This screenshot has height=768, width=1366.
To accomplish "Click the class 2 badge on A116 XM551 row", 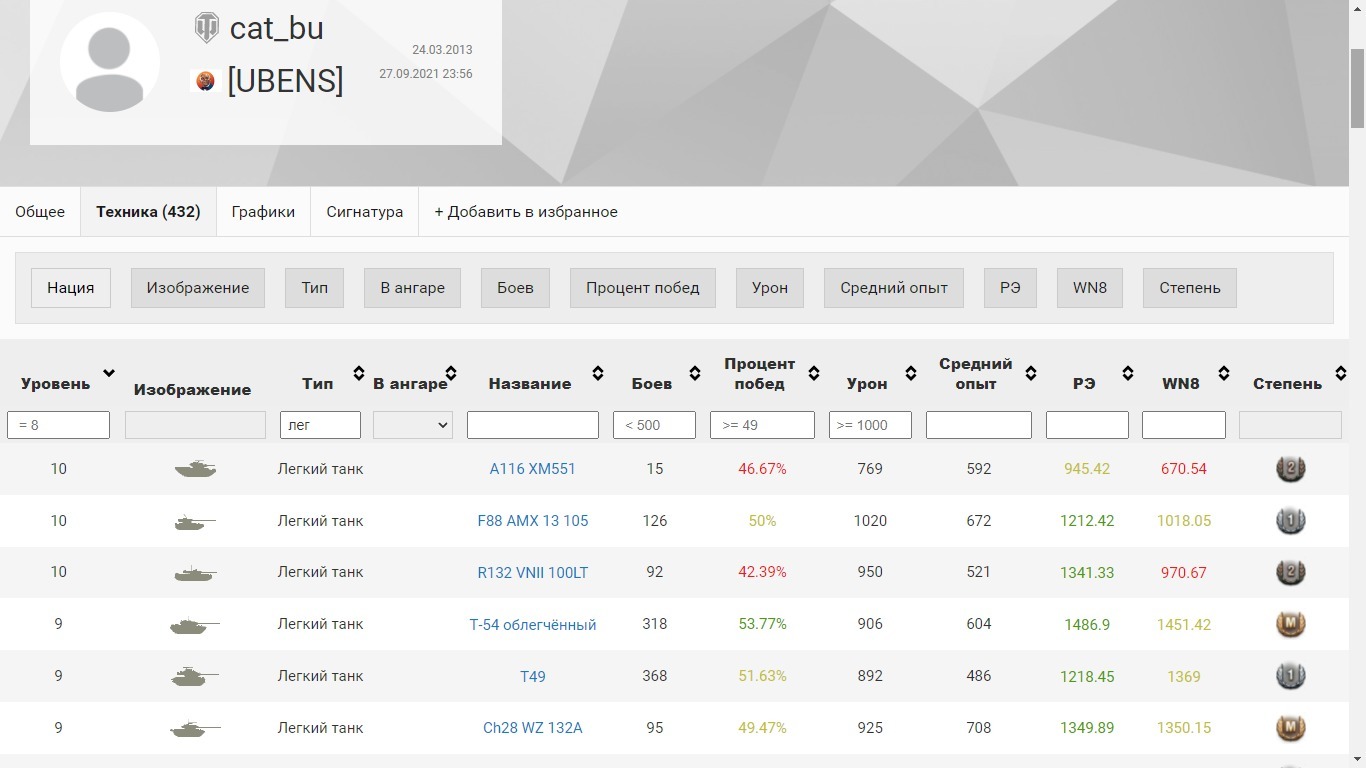I will tap(1290, 469).
